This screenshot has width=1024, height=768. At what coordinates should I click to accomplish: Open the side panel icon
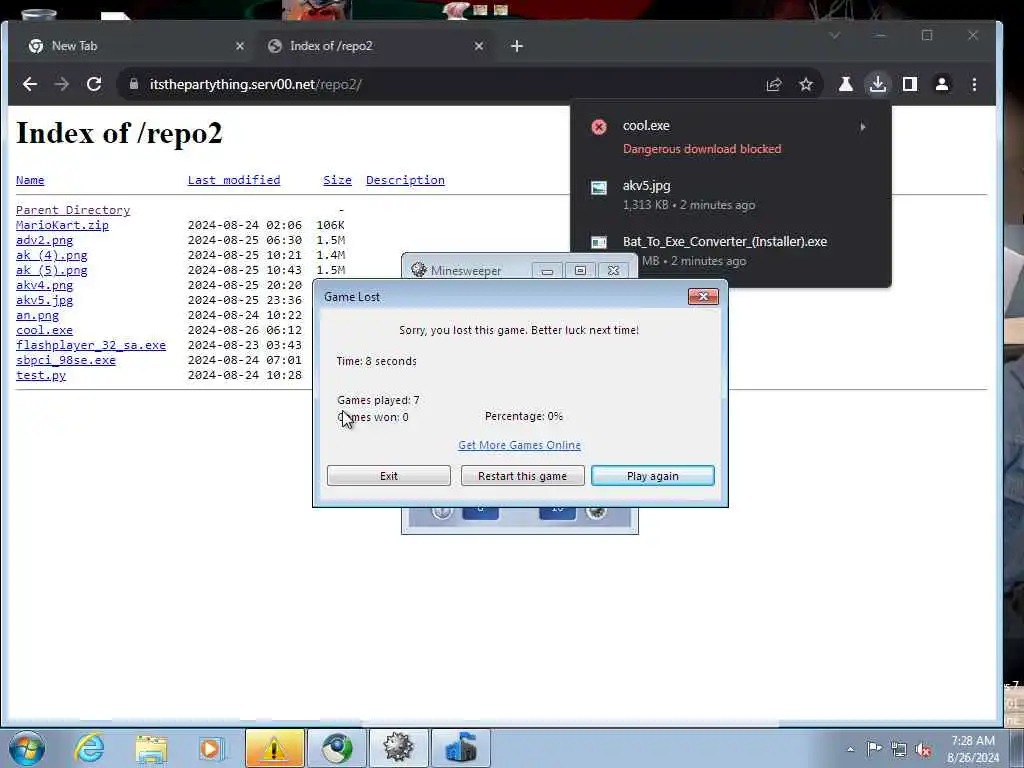[910, 84]
